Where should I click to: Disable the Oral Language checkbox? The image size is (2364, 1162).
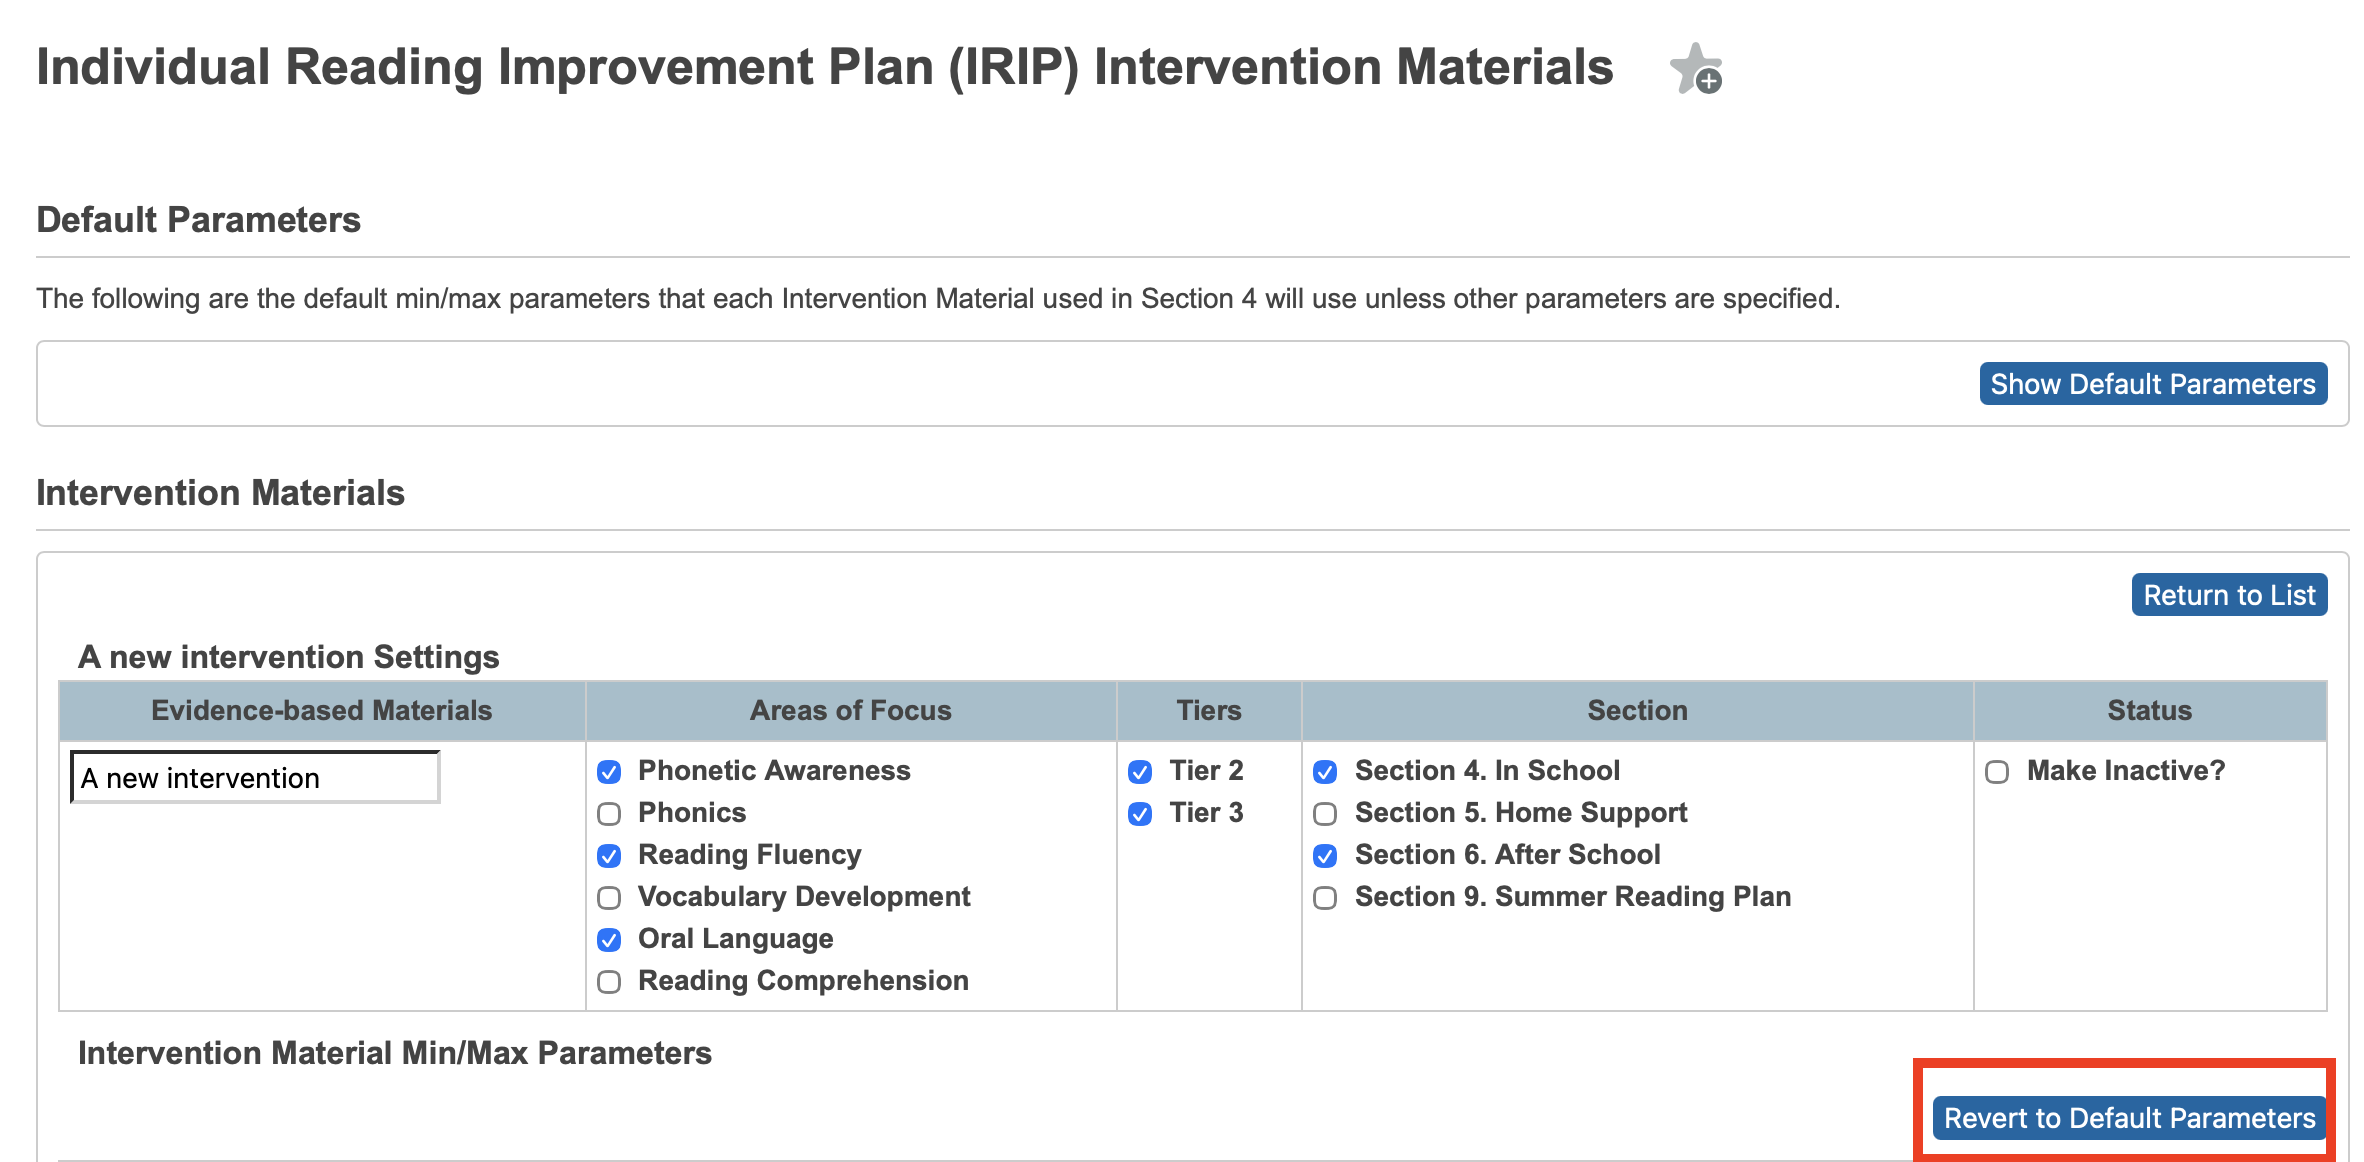pos(611,939)
